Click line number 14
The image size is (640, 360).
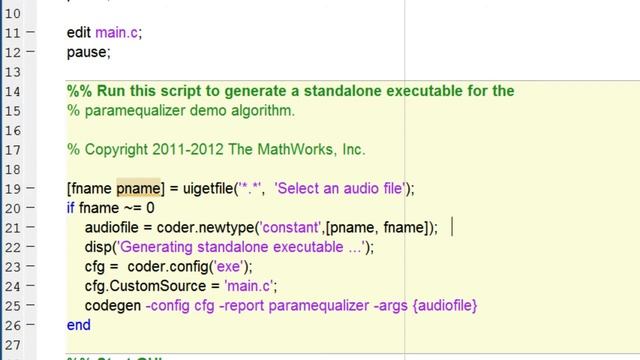point(13,91)
